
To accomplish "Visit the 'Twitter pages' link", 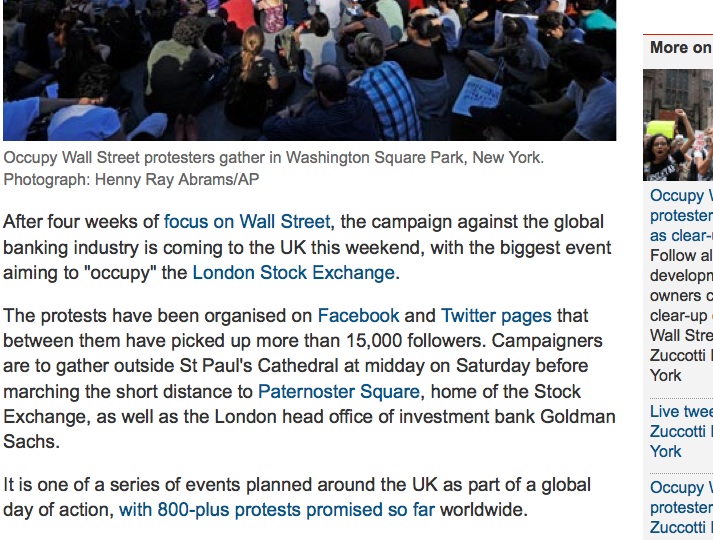I will tap(496, 316).
